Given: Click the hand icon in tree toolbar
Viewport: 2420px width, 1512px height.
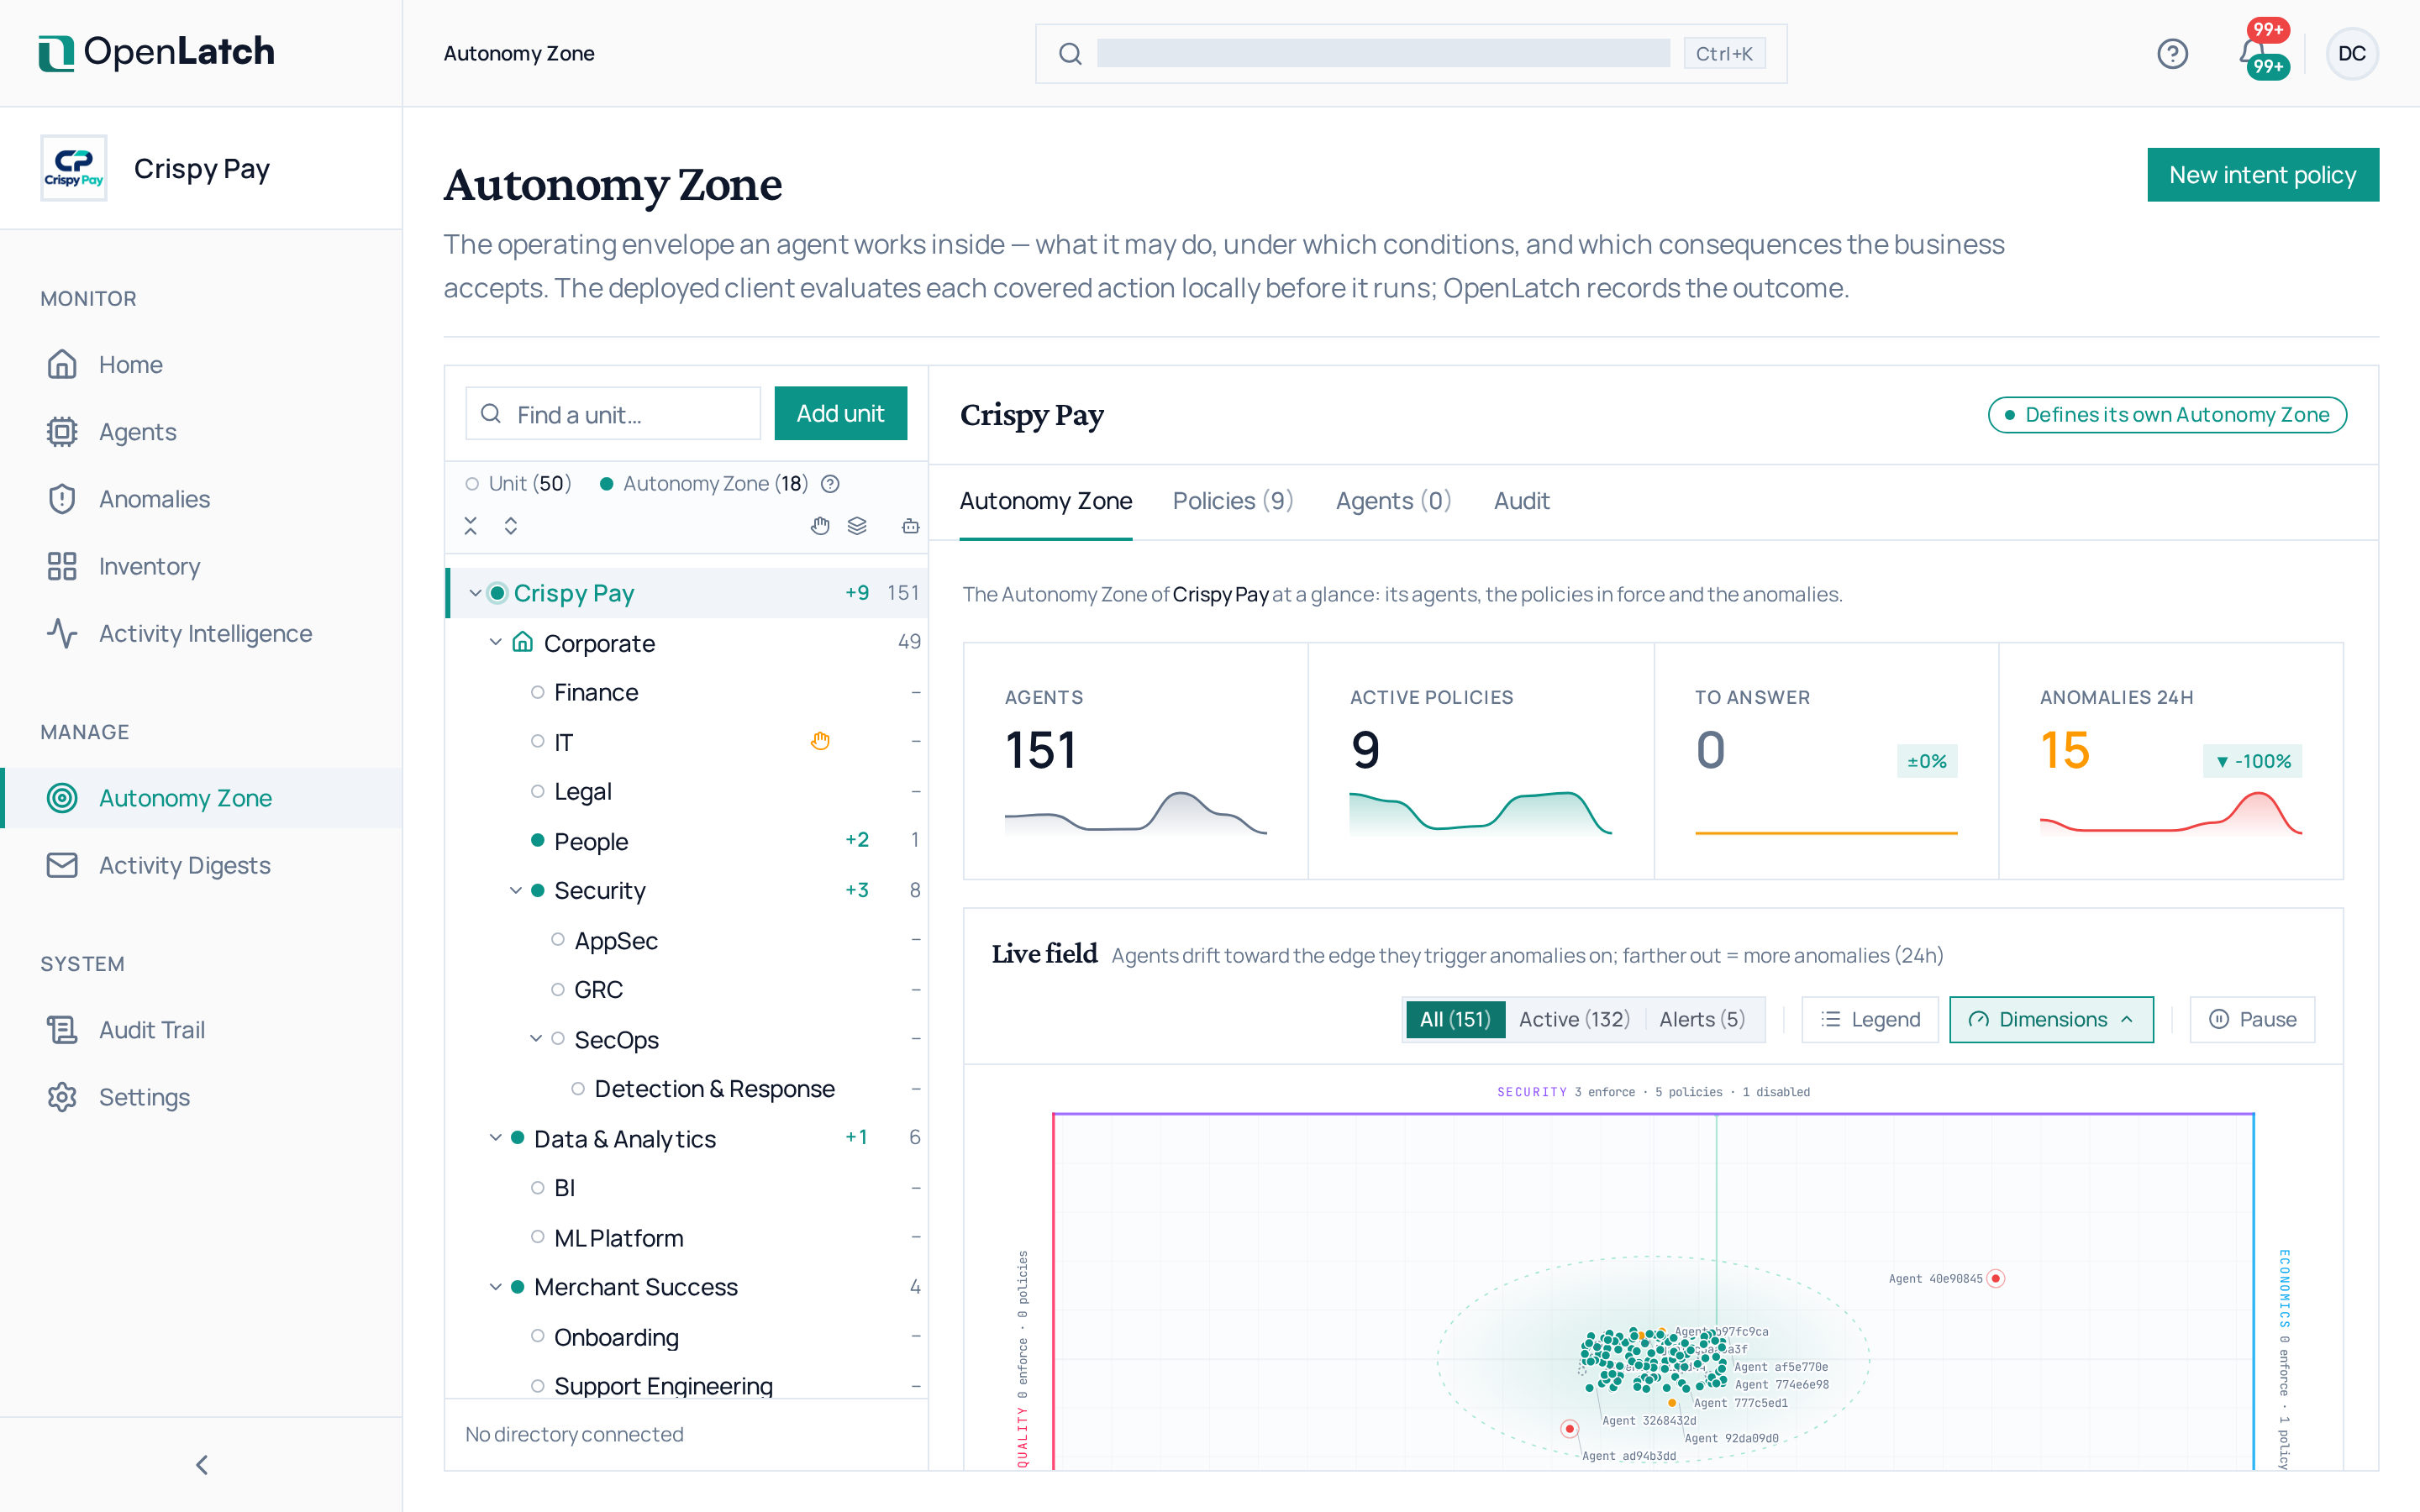Looking at the screenshot, I should point(820,526).
